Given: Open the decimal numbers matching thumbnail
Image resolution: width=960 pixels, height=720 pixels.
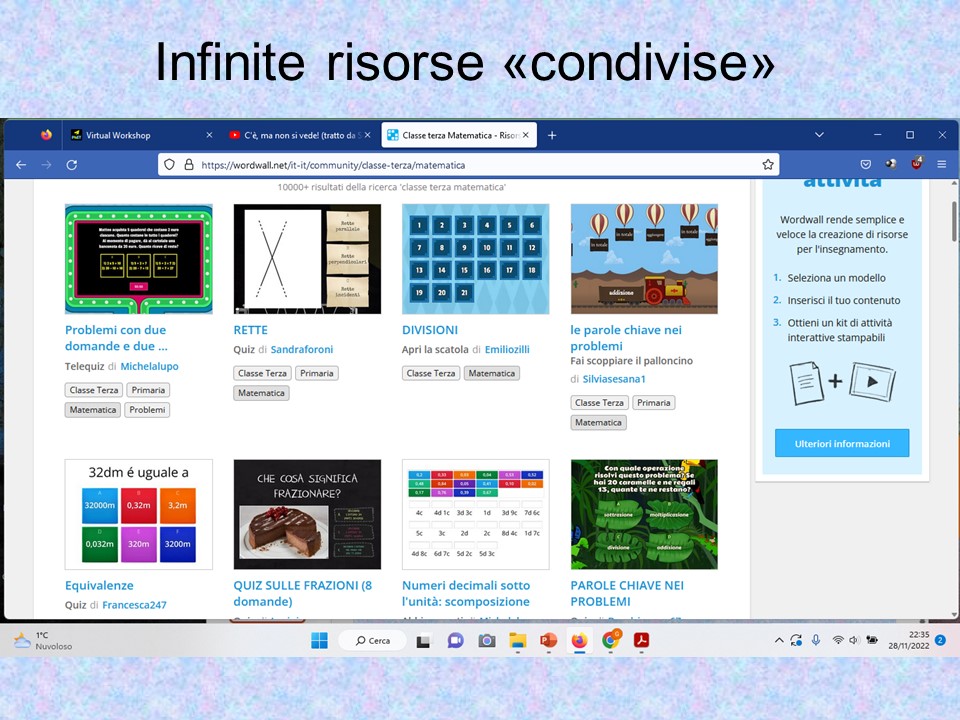Looking at the screenshot, I should pyautogui.click(x=476, y=514).
